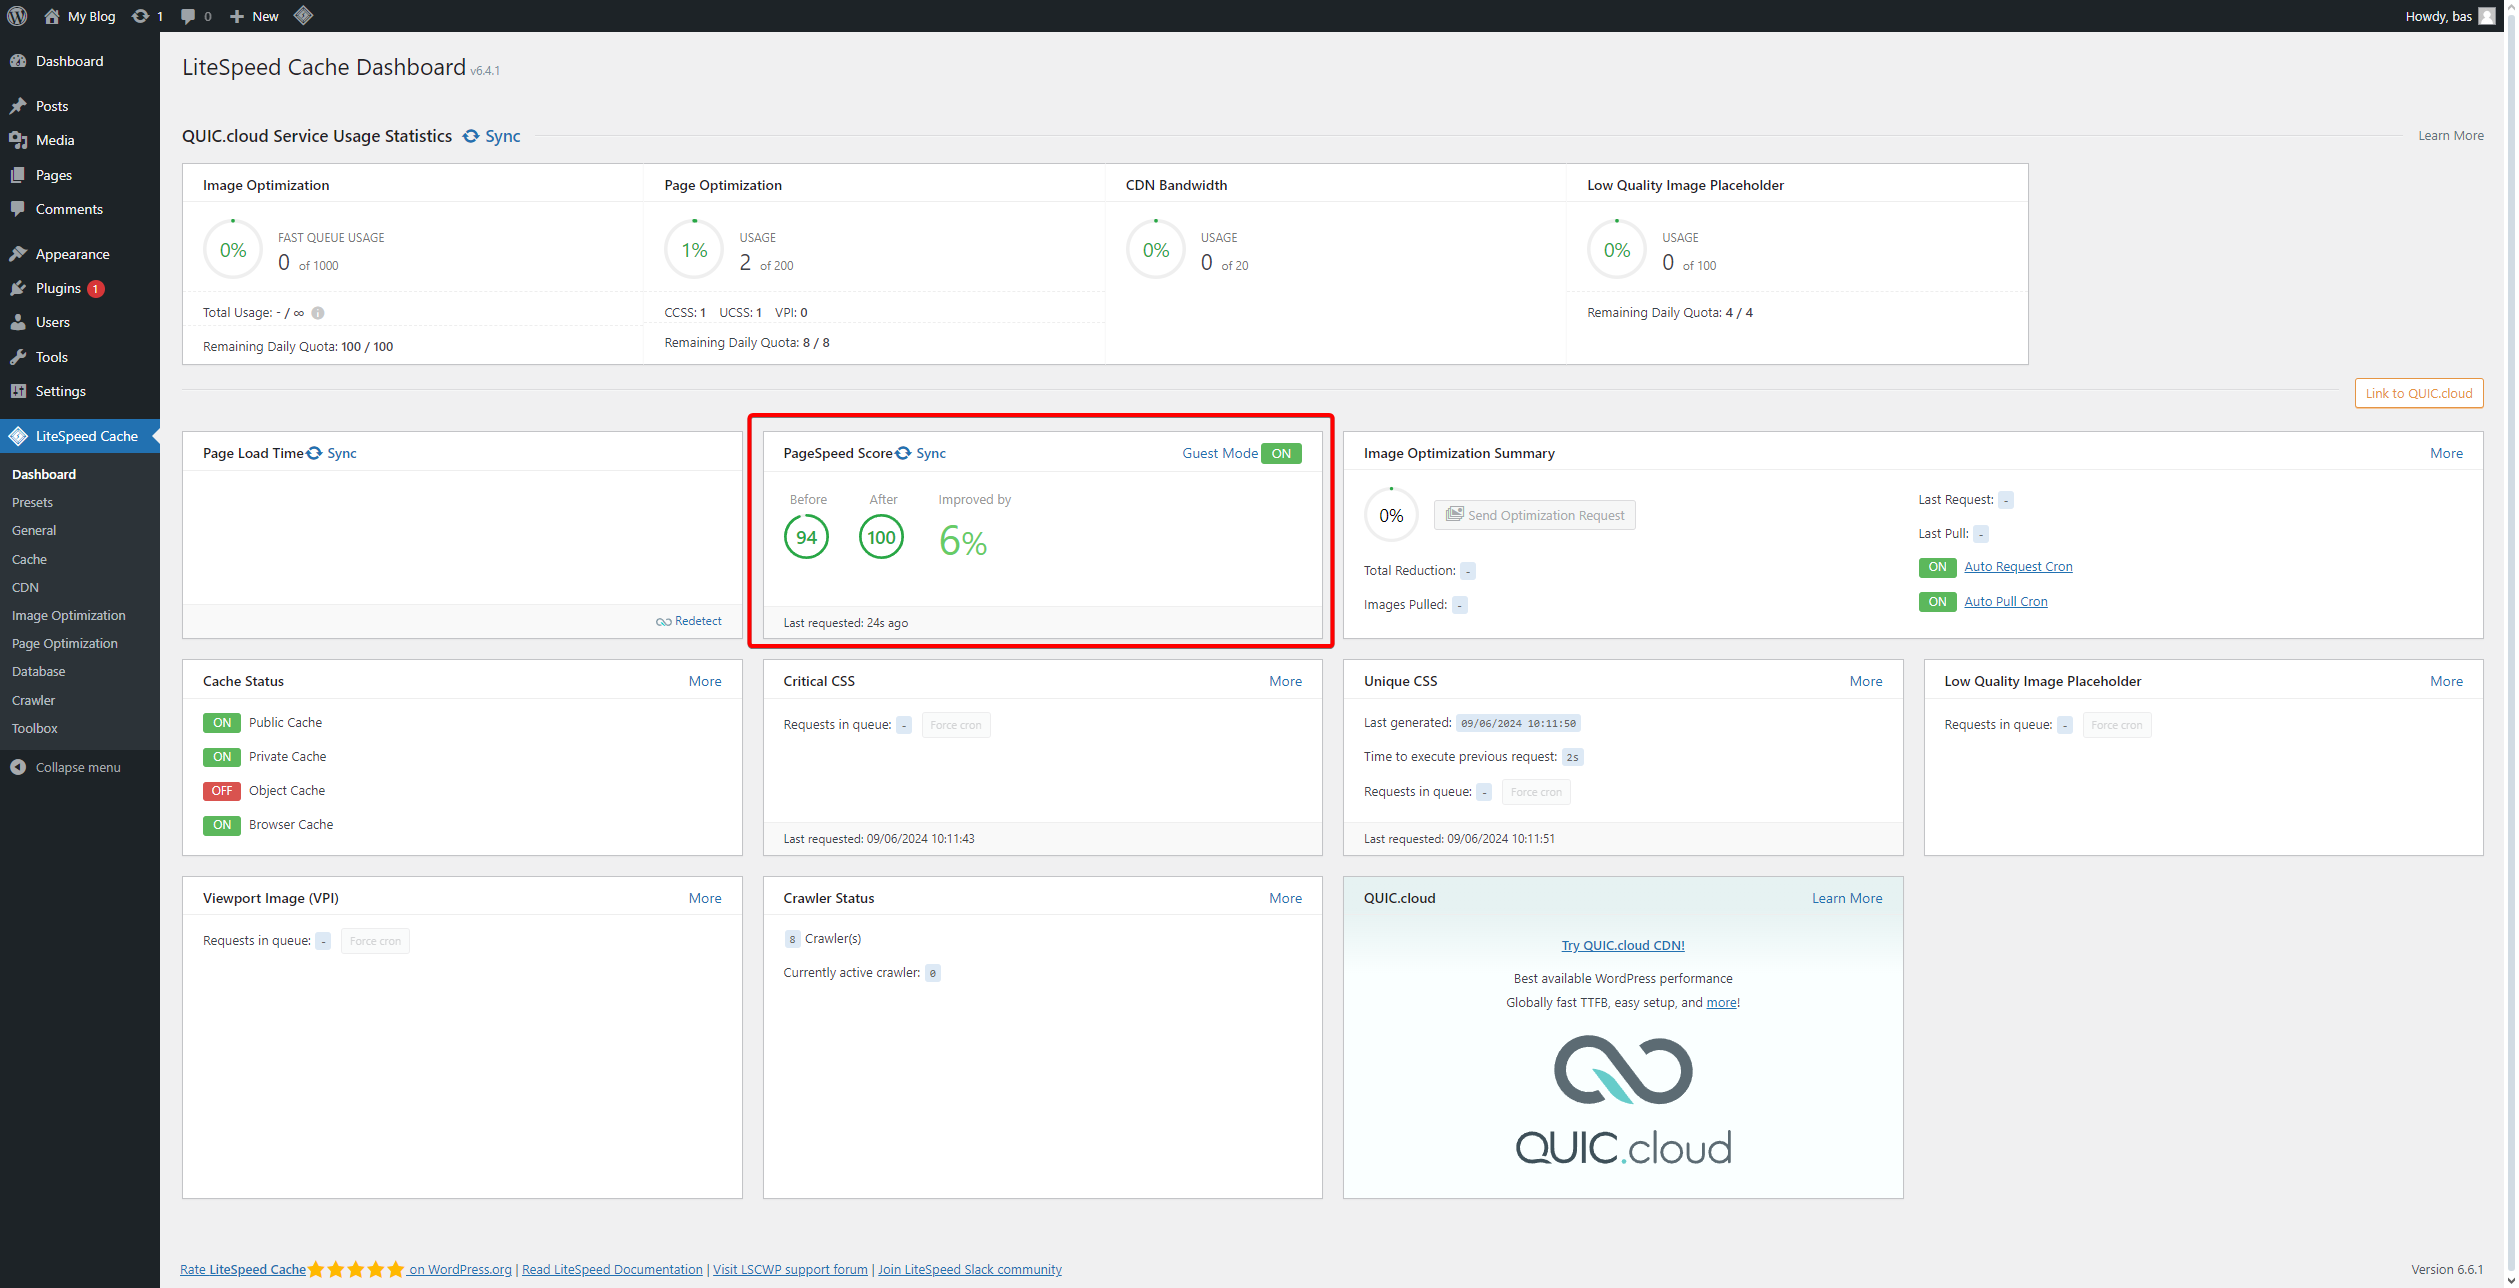
Task: Click the Link to QUIC.cloud button
Action: [x=2418, y=393]
